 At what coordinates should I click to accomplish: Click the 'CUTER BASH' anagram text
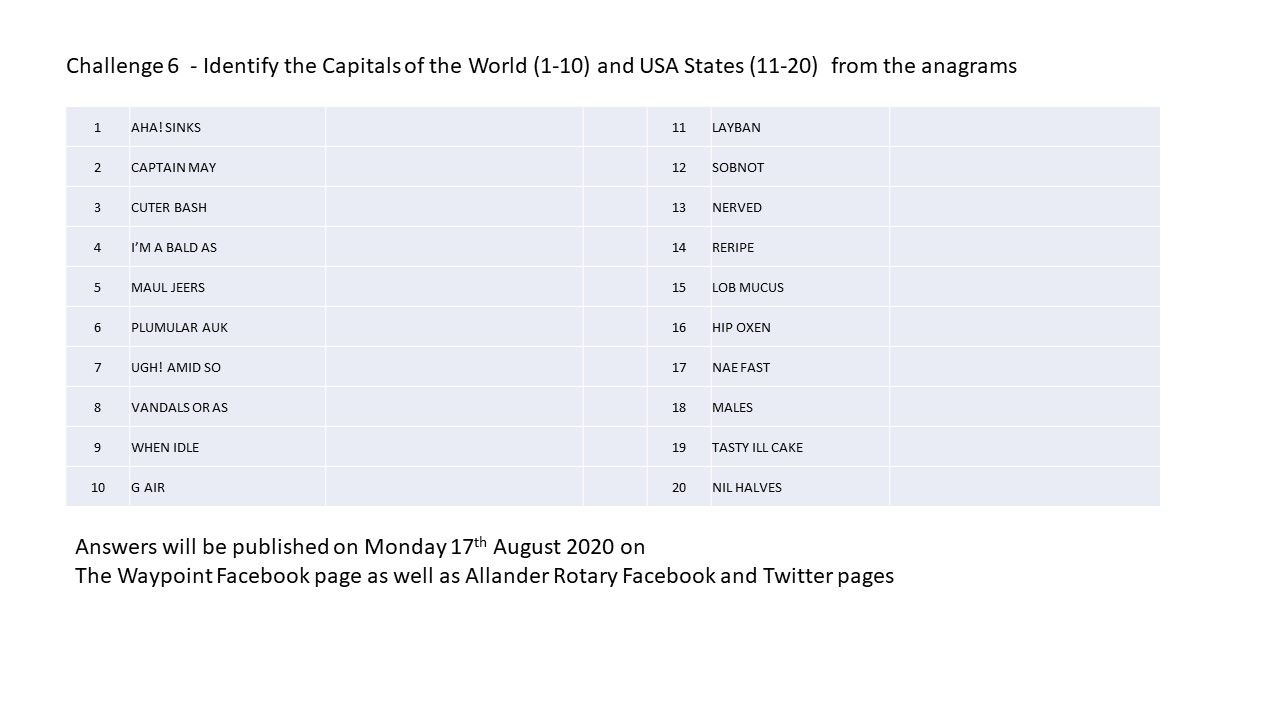pos(169,208)
